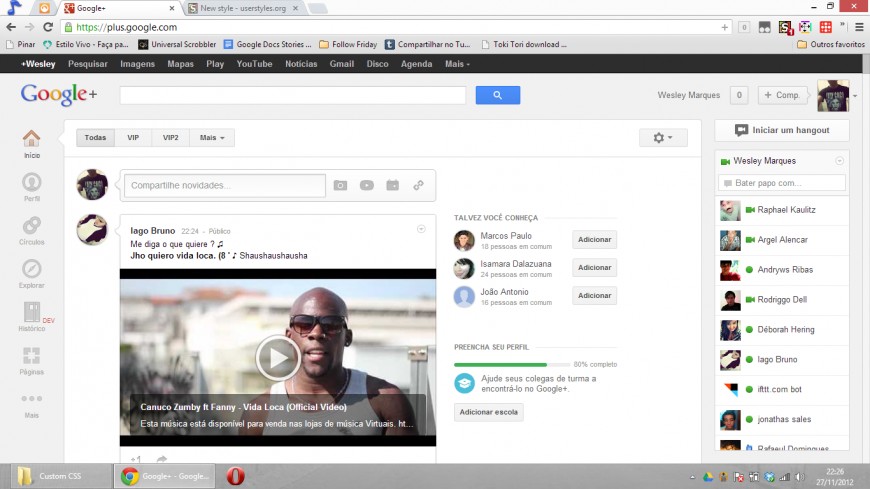
Task: Click the browser back arrow
Action: coord(11,27)
